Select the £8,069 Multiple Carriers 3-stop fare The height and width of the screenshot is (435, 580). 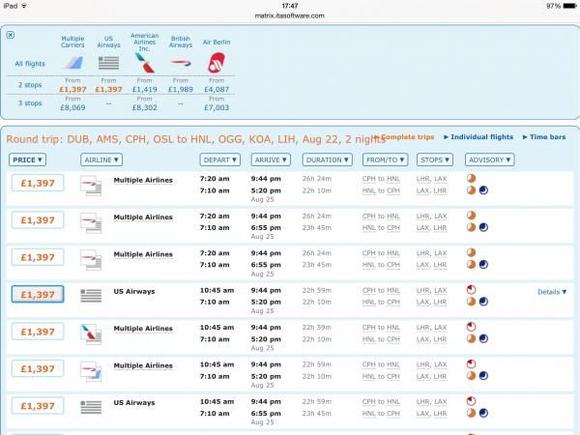point(73,108)
